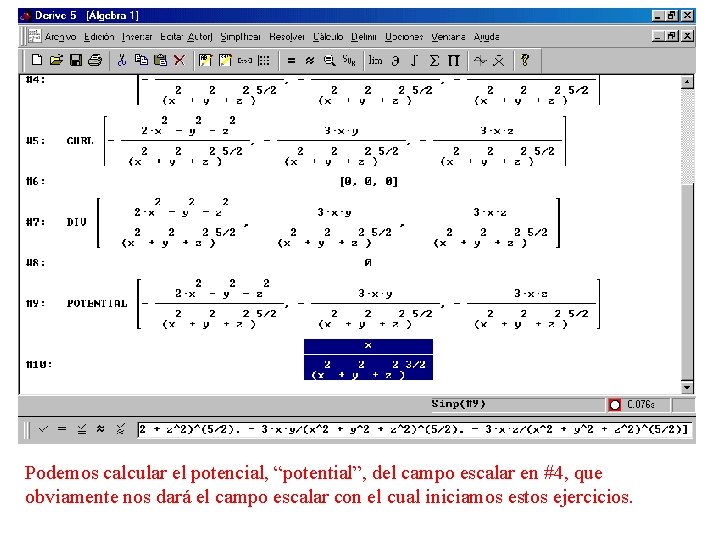Delete the expression with the red X icon

[180, 60]
